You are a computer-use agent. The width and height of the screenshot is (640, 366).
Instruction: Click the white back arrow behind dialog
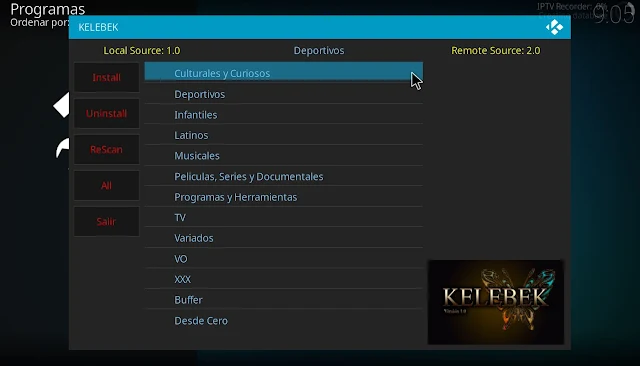(x=61, y=105)
